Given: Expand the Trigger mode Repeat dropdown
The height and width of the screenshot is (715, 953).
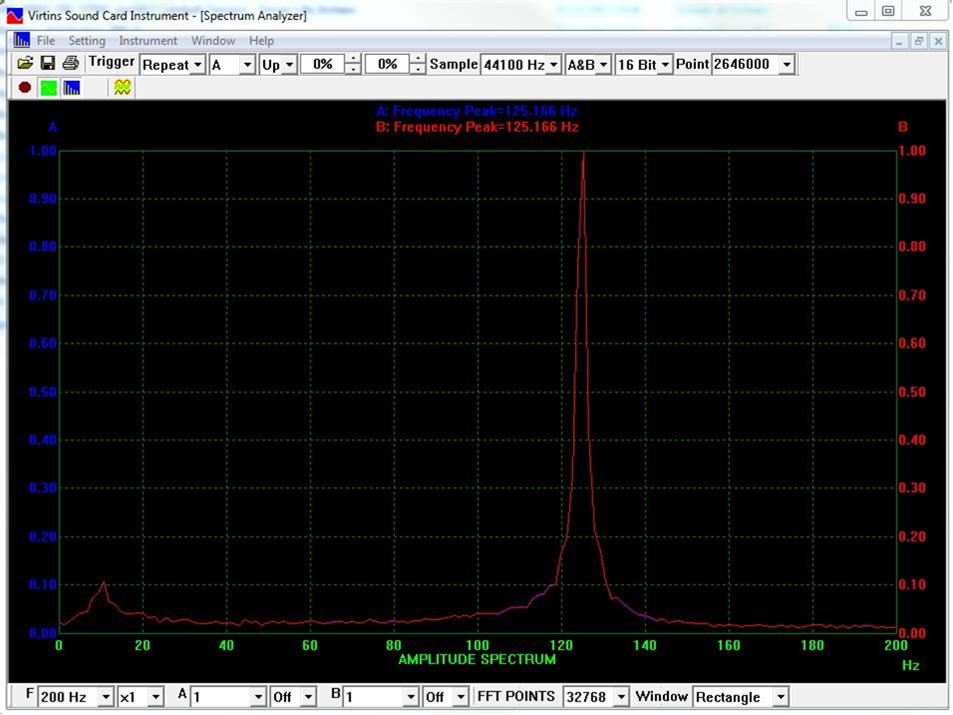Looking at the screenshot, I should tap(198, 64).
